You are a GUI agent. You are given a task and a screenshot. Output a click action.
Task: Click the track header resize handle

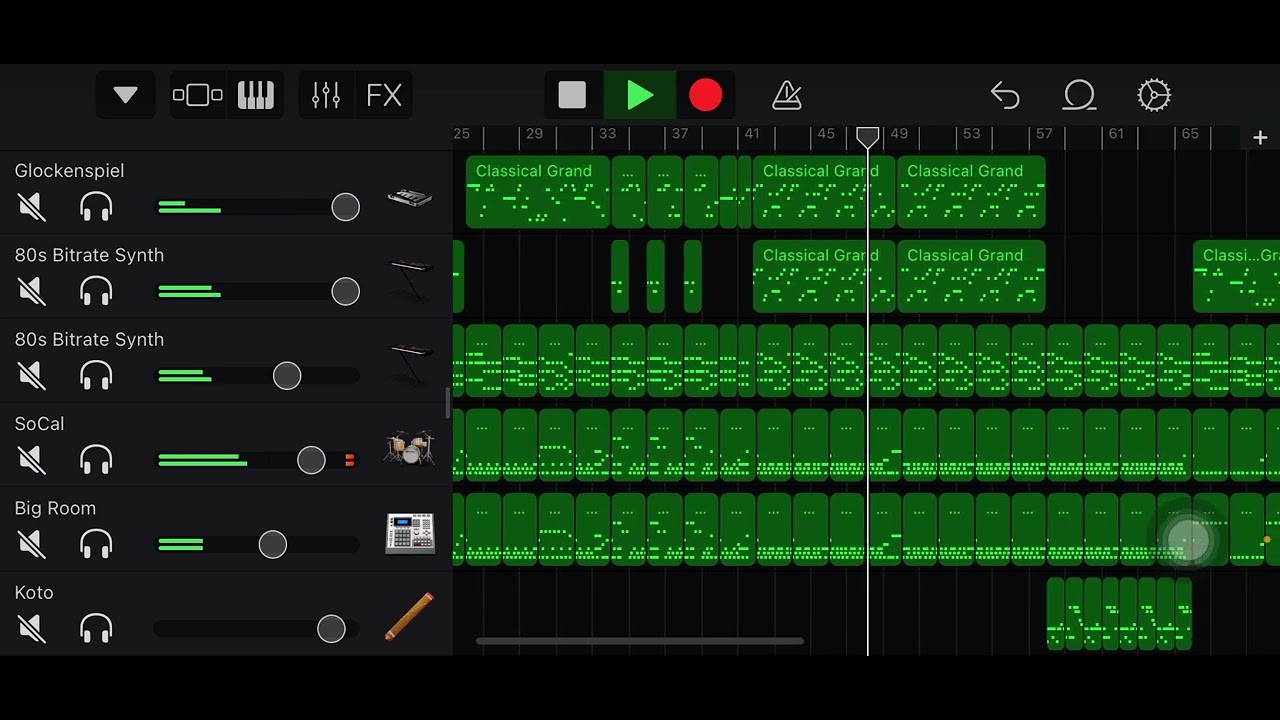pyautogui.click(x=448, y=402)
